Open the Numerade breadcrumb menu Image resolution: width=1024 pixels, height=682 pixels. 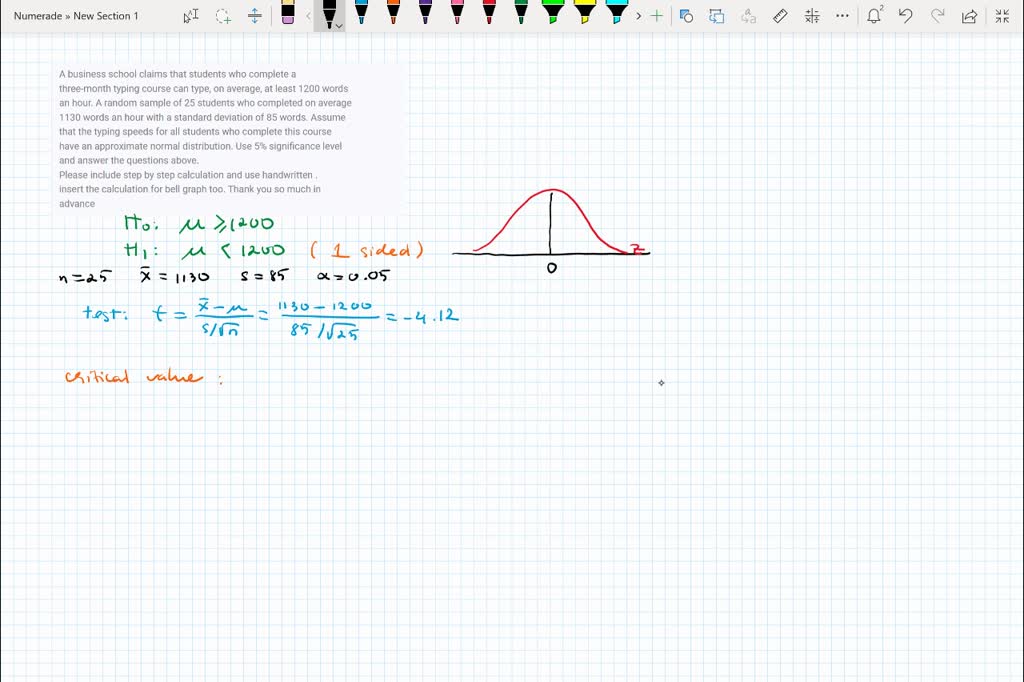tap(37, 15)
